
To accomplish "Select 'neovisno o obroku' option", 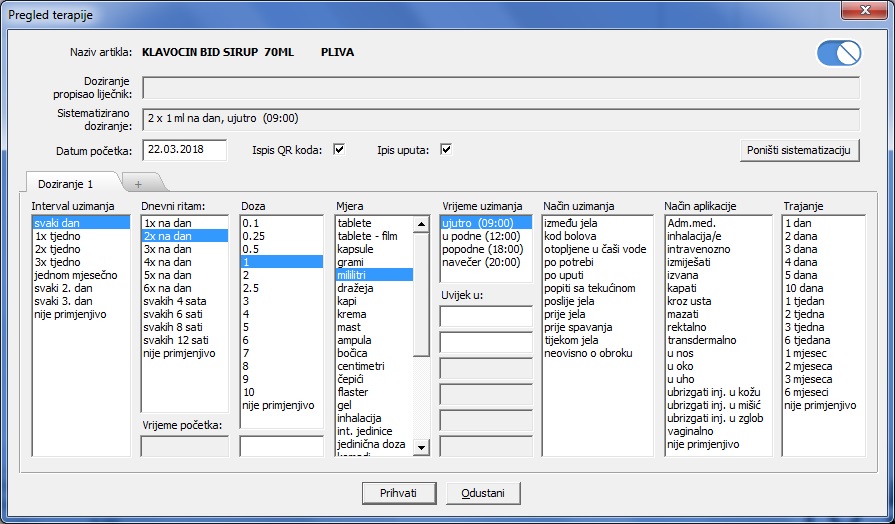I will click(x=597, y=353).
